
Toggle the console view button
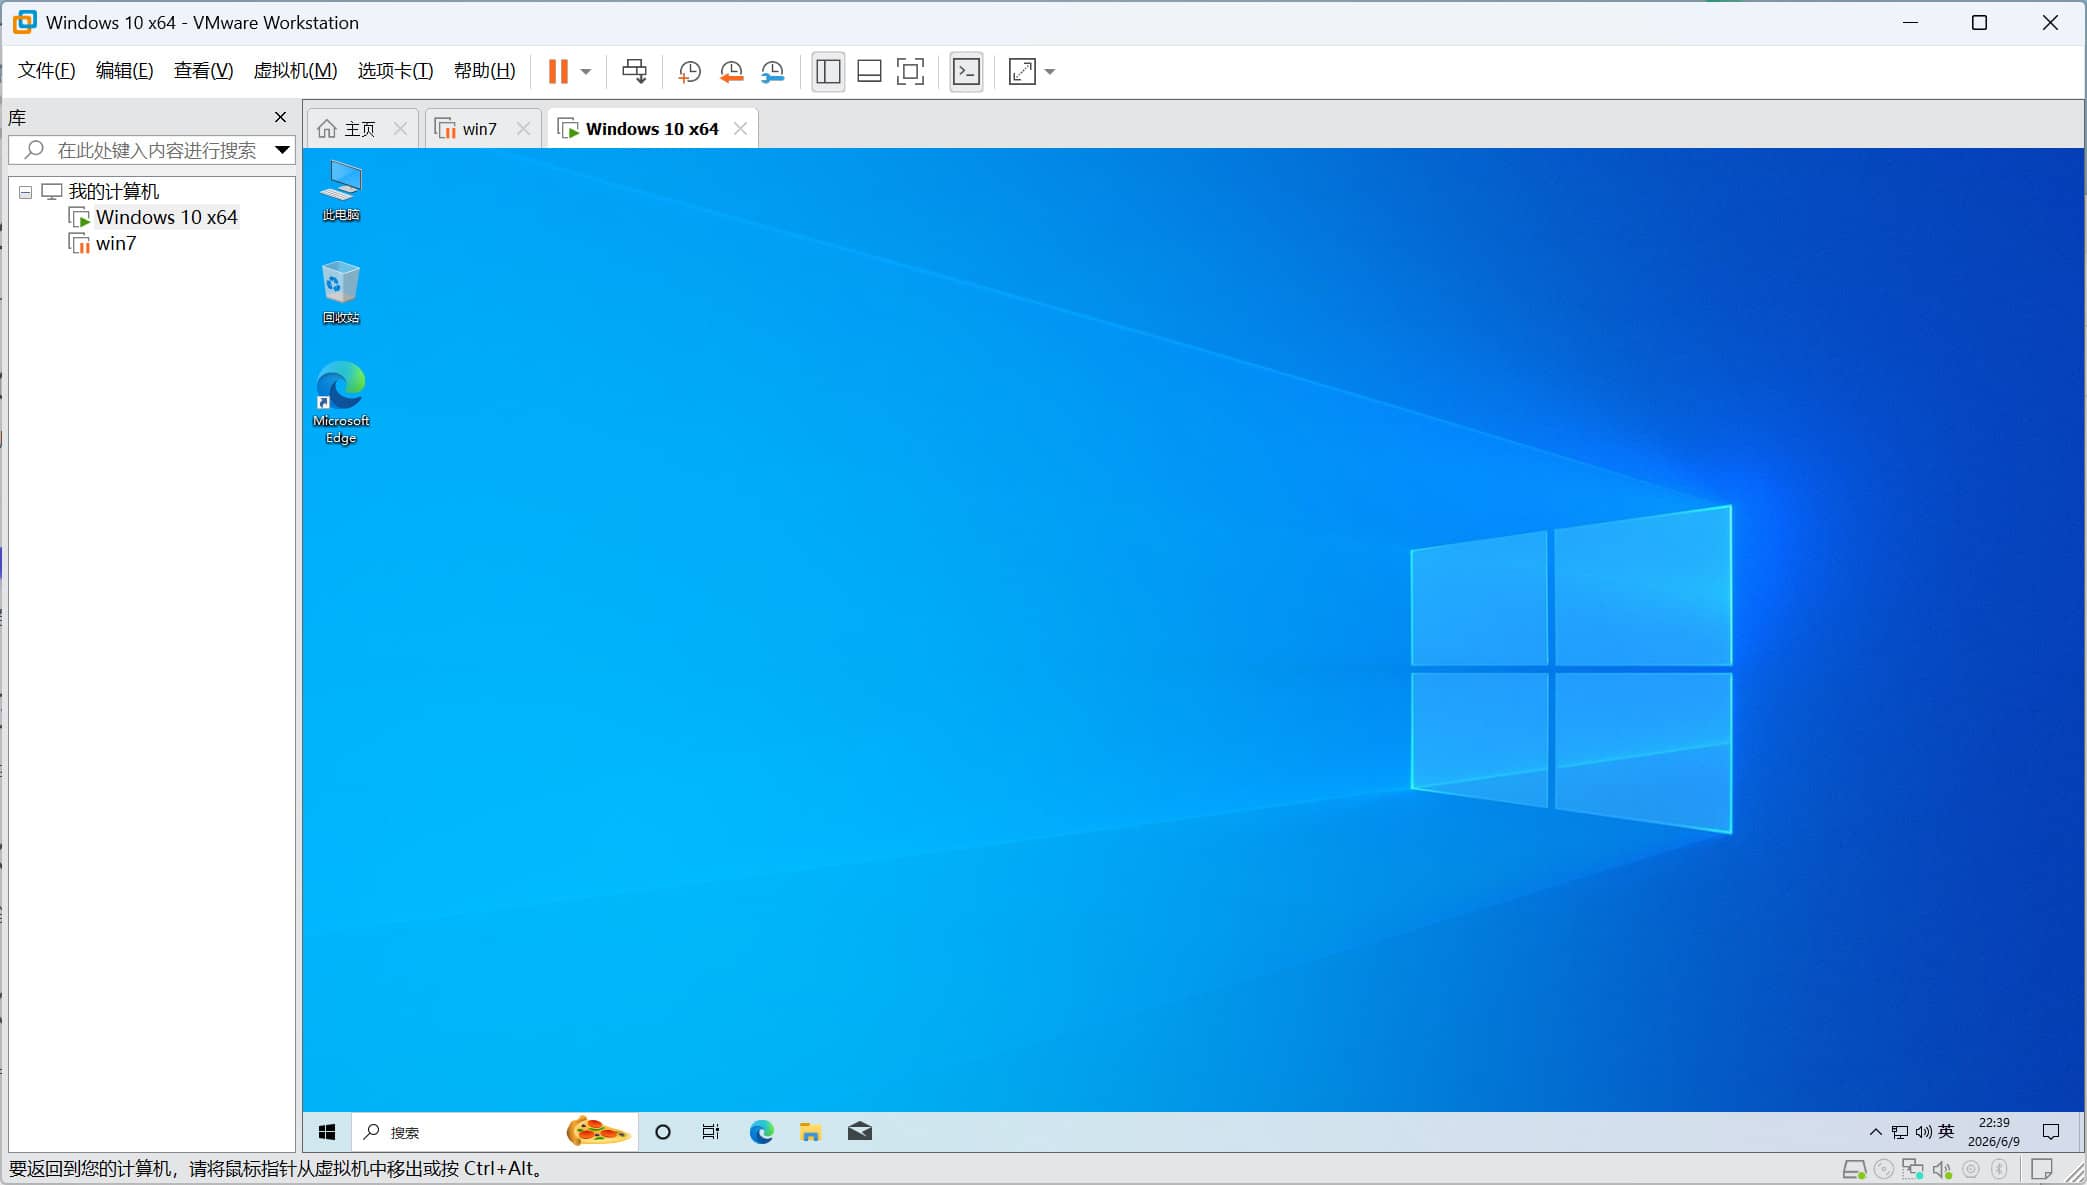[x=966, y=71]
